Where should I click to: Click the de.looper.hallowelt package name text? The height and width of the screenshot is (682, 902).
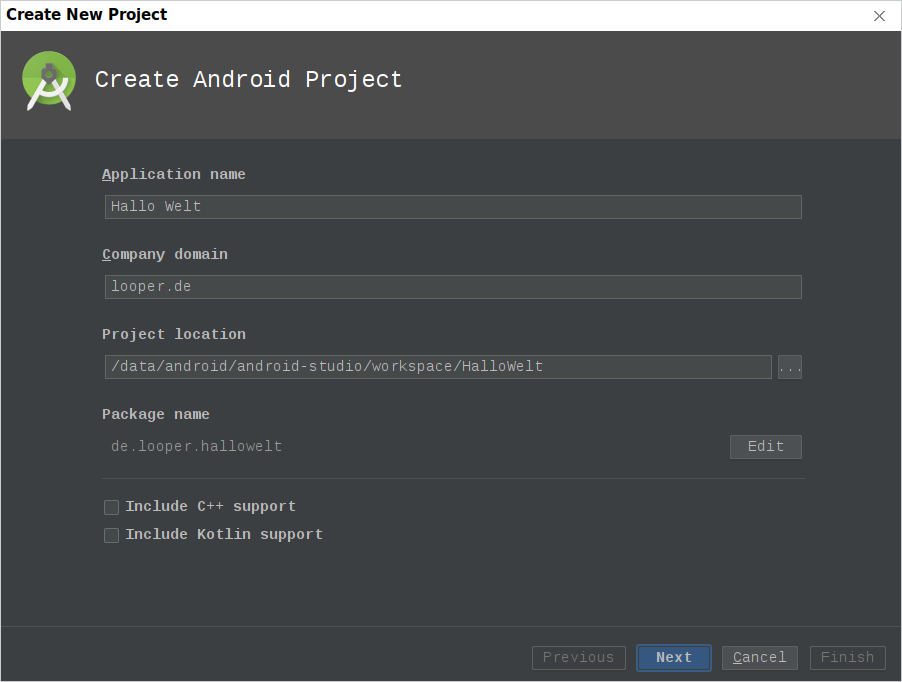(197, 447)
